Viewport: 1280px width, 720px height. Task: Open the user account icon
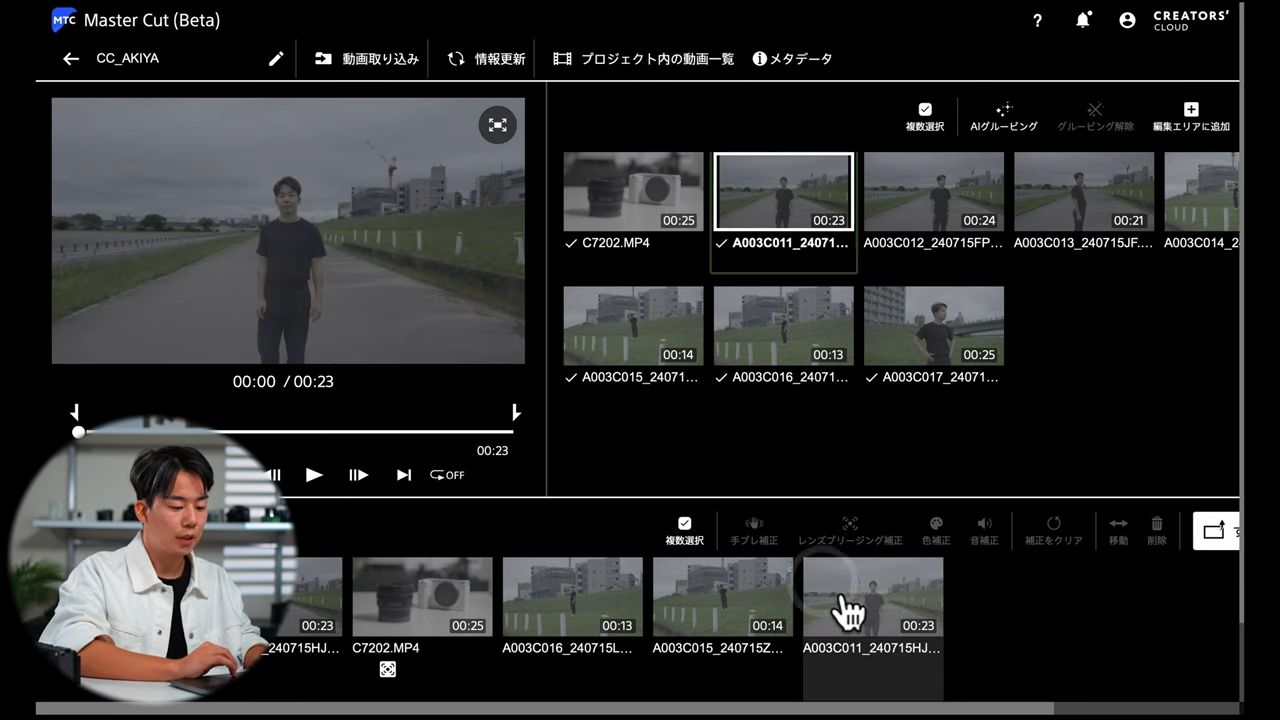click(1127, 21)
